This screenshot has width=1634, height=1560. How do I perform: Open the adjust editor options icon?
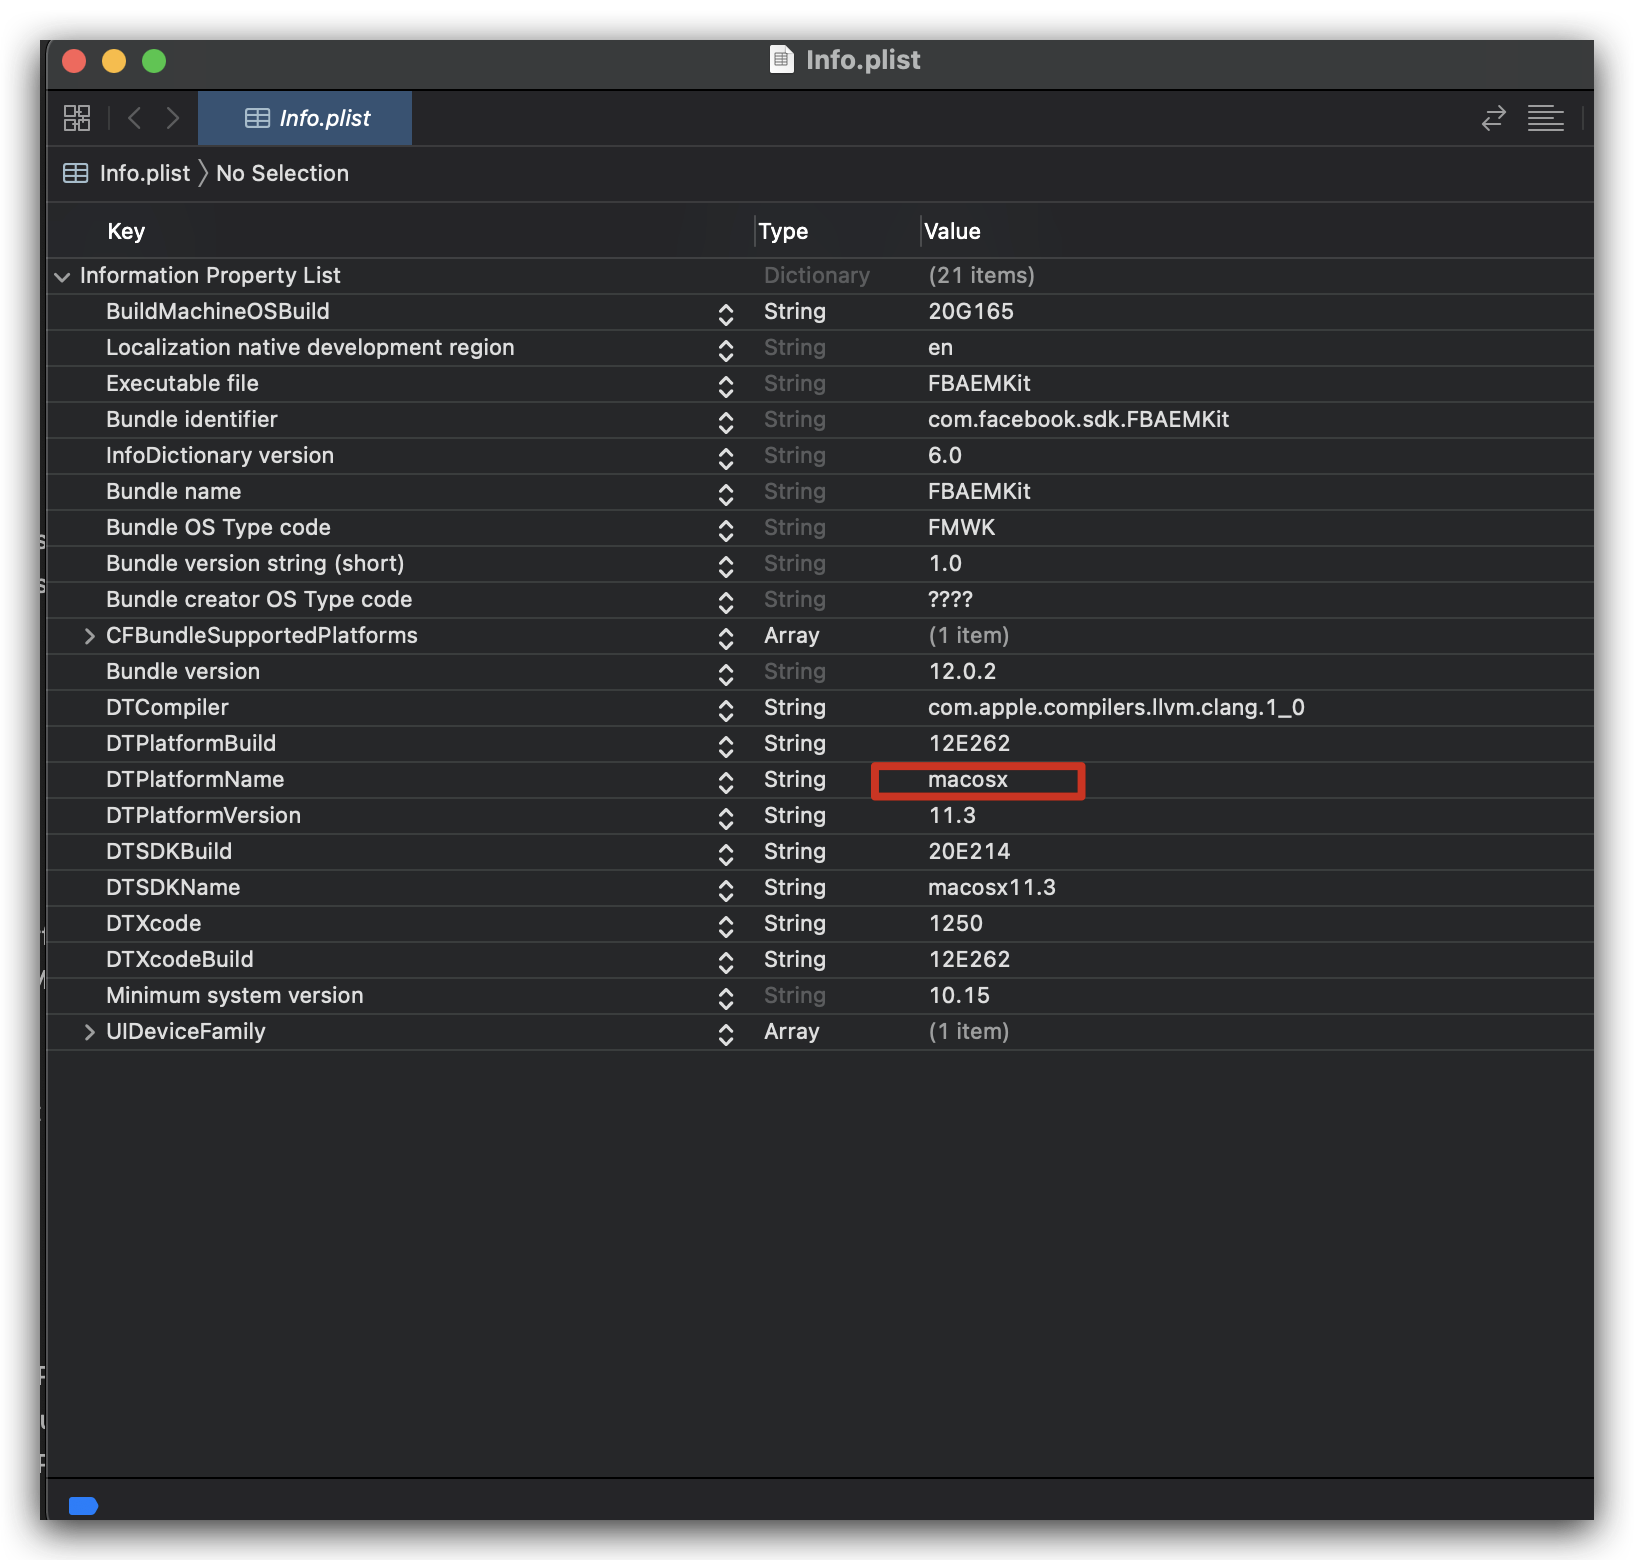click(1546, 118)
